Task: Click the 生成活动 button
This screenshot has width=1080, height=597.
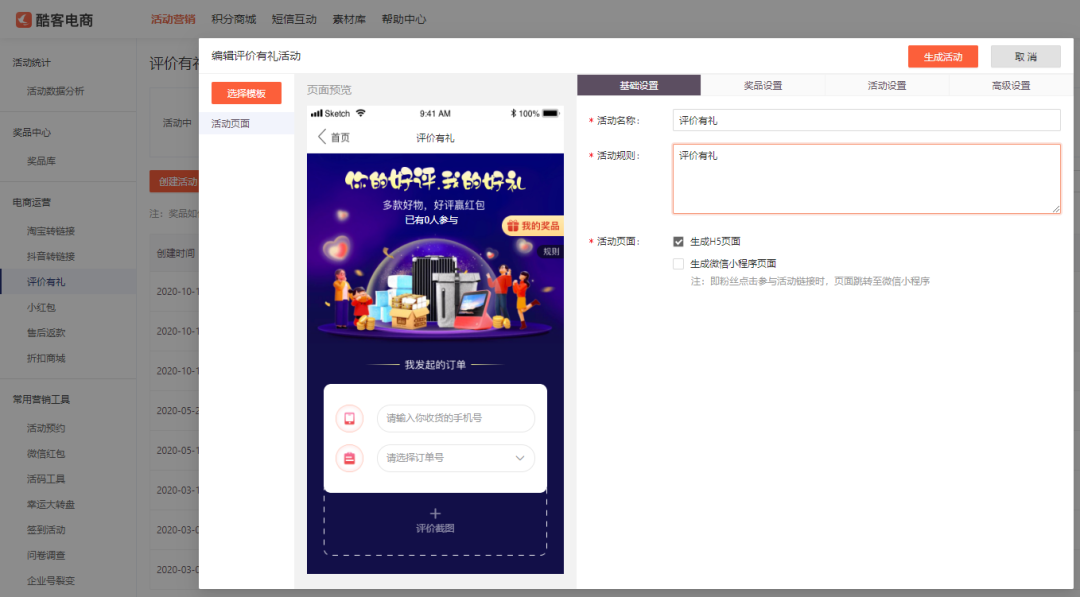Action: (943, 56)
